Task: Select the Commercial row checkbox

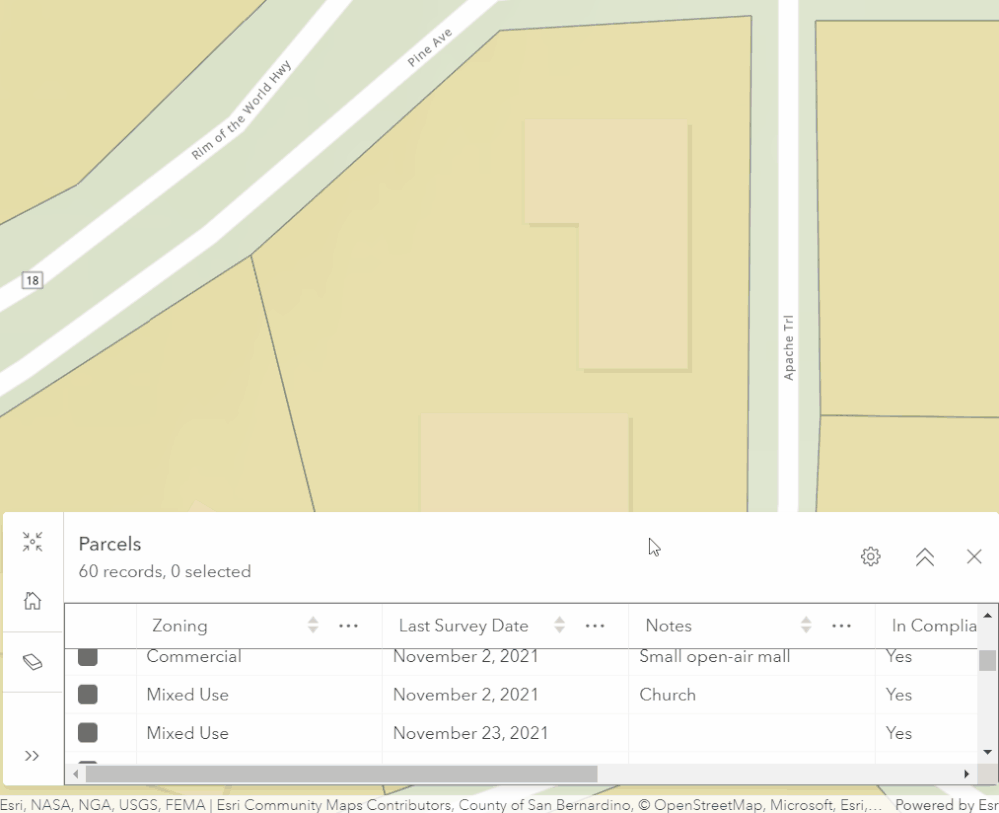Action: pyautogui.click(x=88, y=658)
